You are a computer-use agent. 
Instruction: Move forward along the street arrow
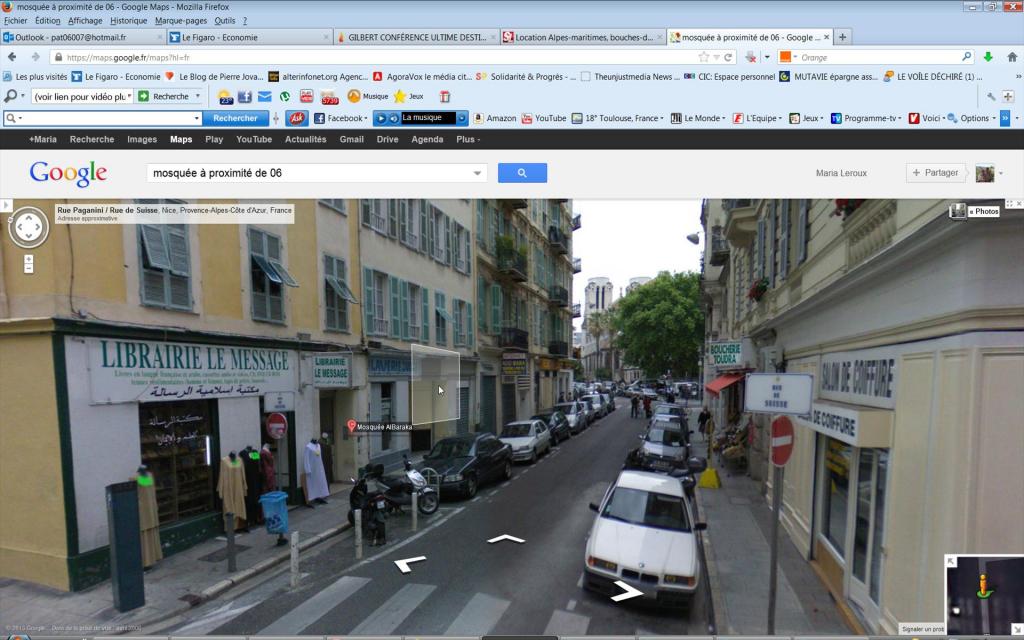point(506,539)
